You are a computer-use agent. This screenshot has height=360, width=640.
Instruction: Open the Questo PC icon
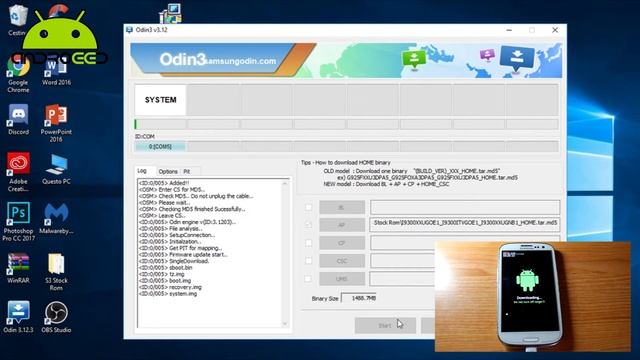tap(56, 169)
